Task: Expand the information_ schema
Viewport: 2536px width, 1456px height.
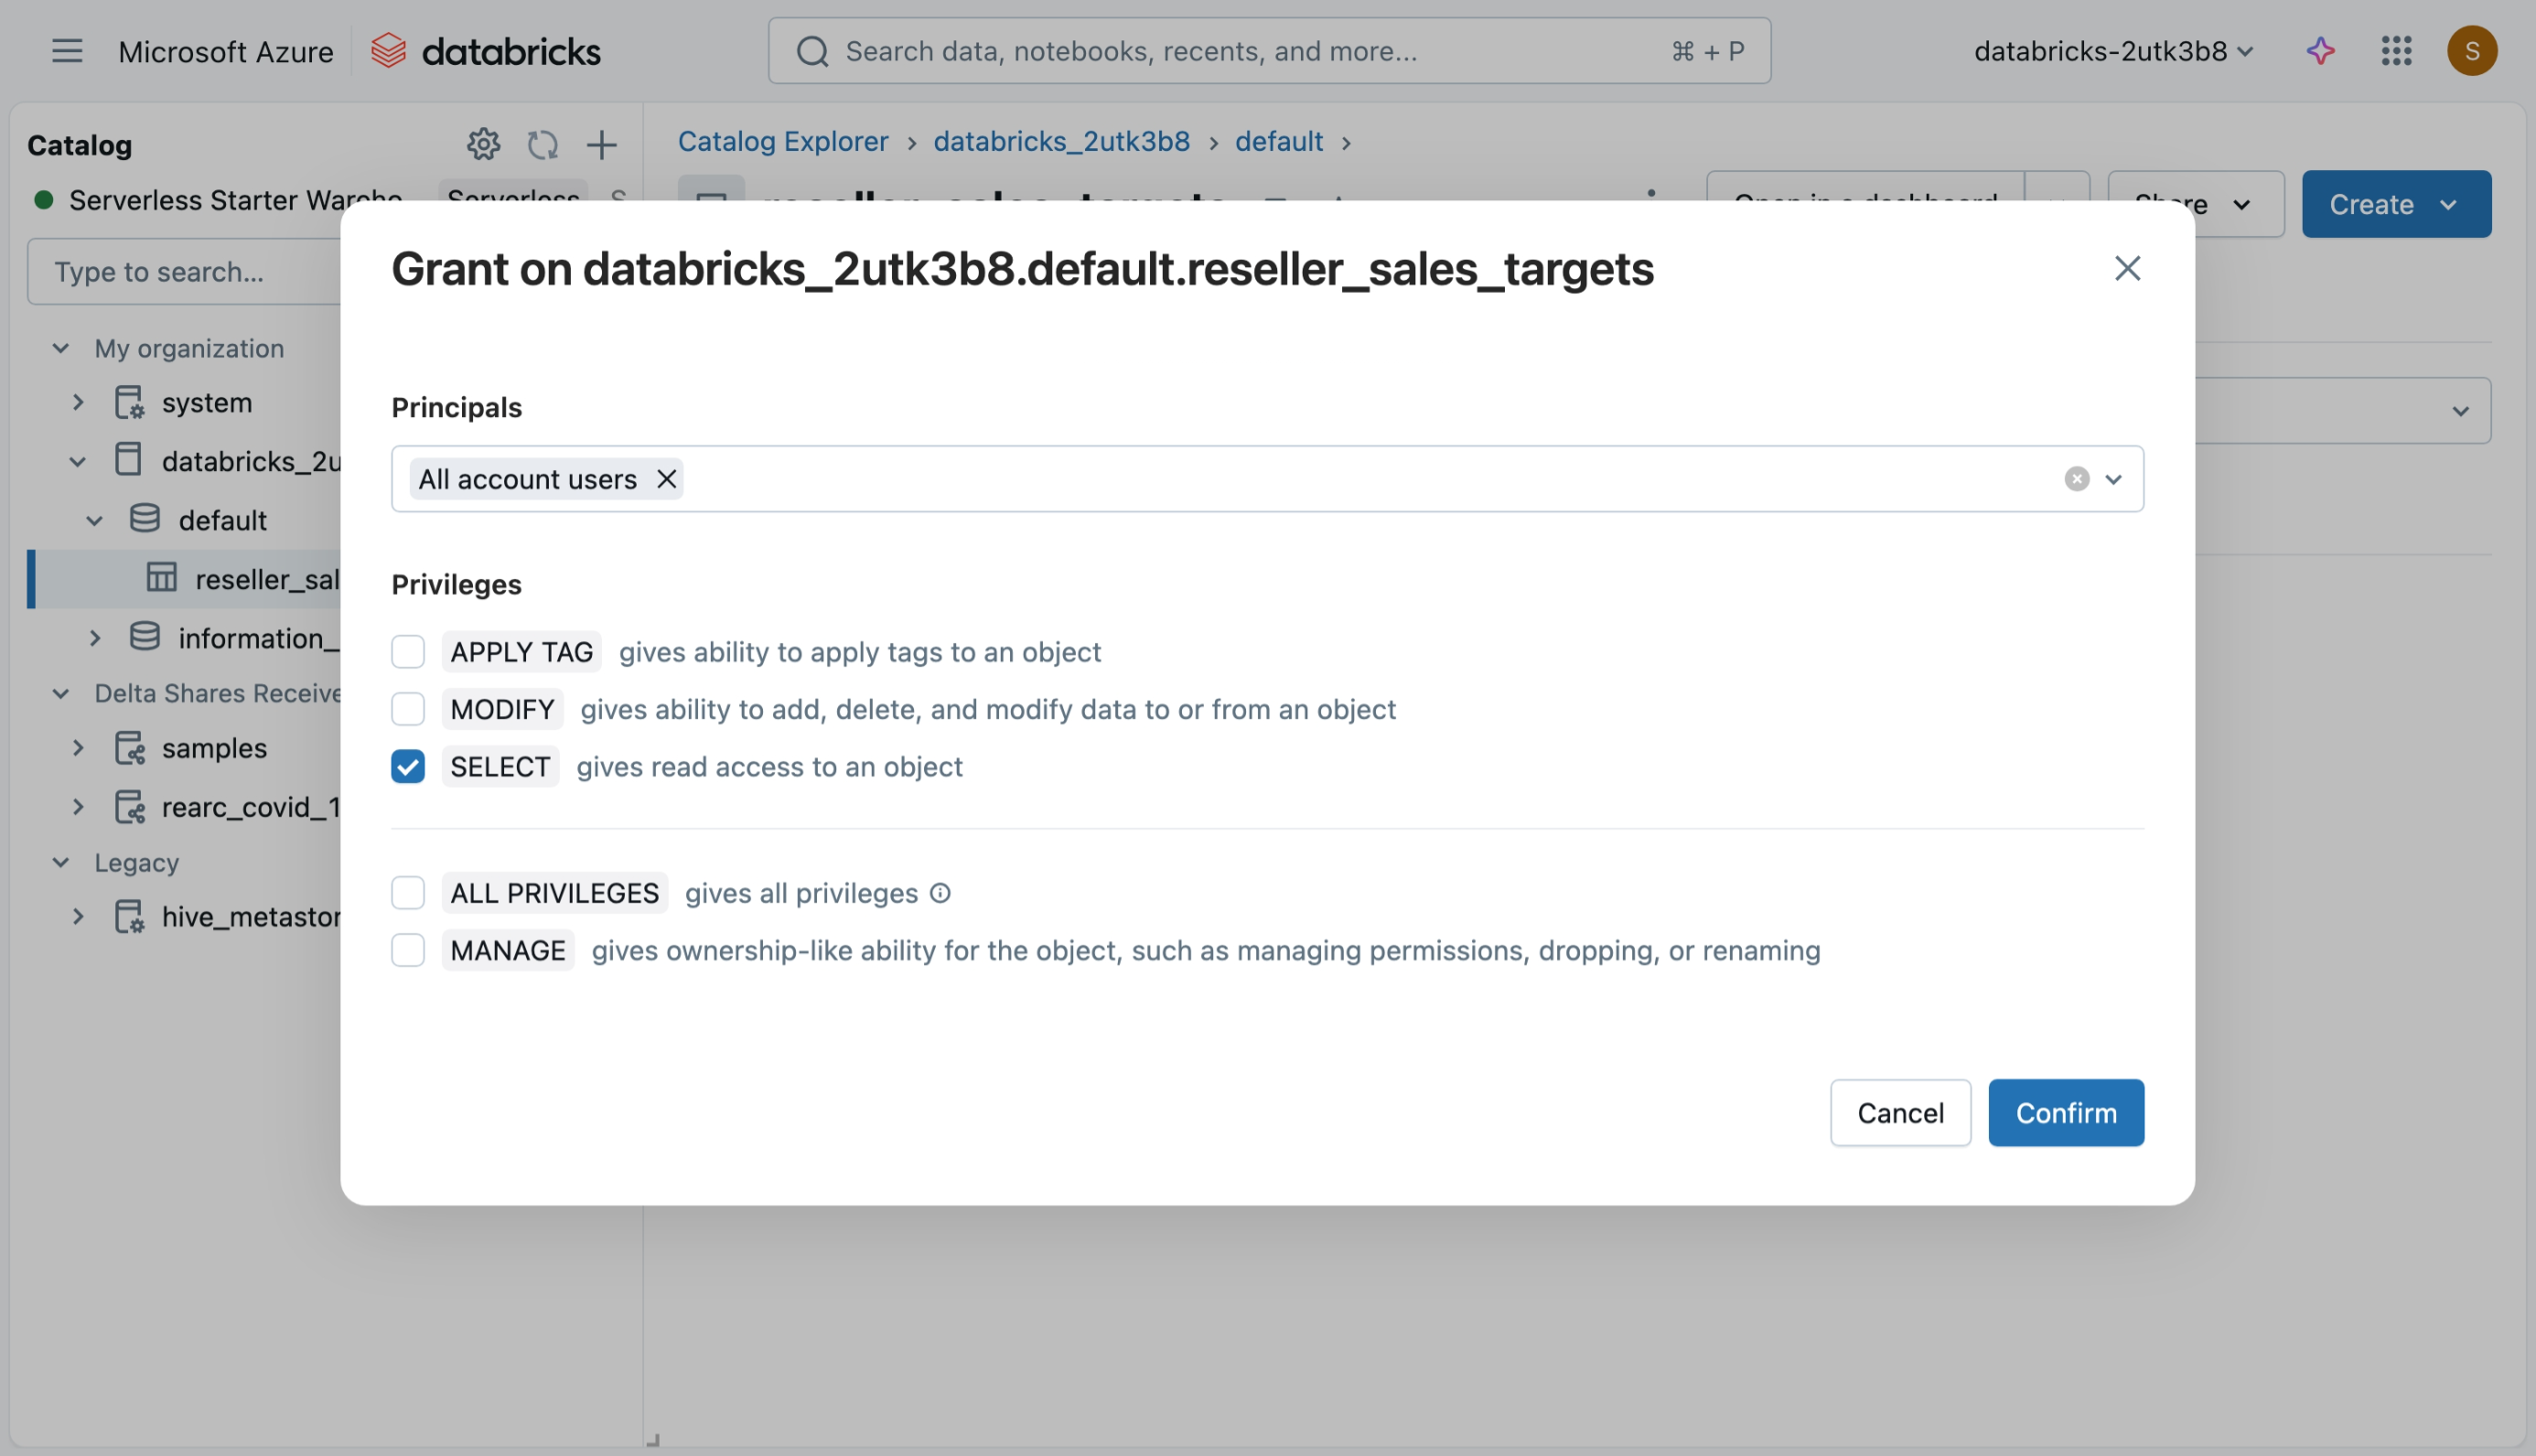Action: tap(95, 637)
